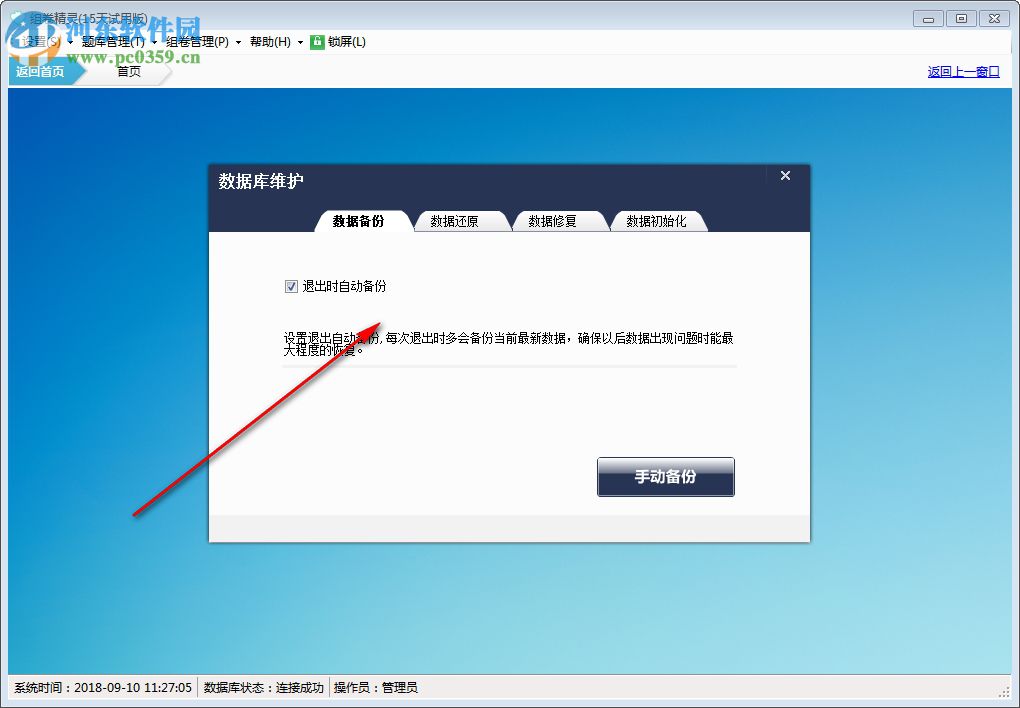Click the green lock icon for 锁屏 (lock screen)
This screenshot has width=1020, height=708.
(317, 42)
